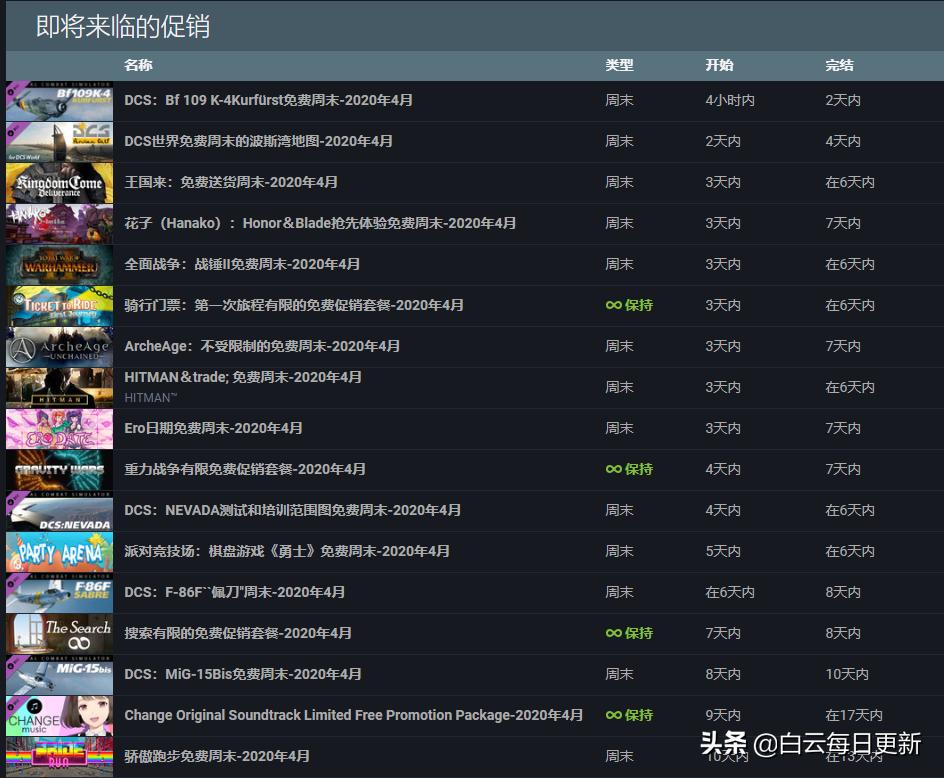Click the Kingdom Come Deliverance thumbnail
Image resolution: width=944 pixels, height=778 pixels.
[58, 182]
